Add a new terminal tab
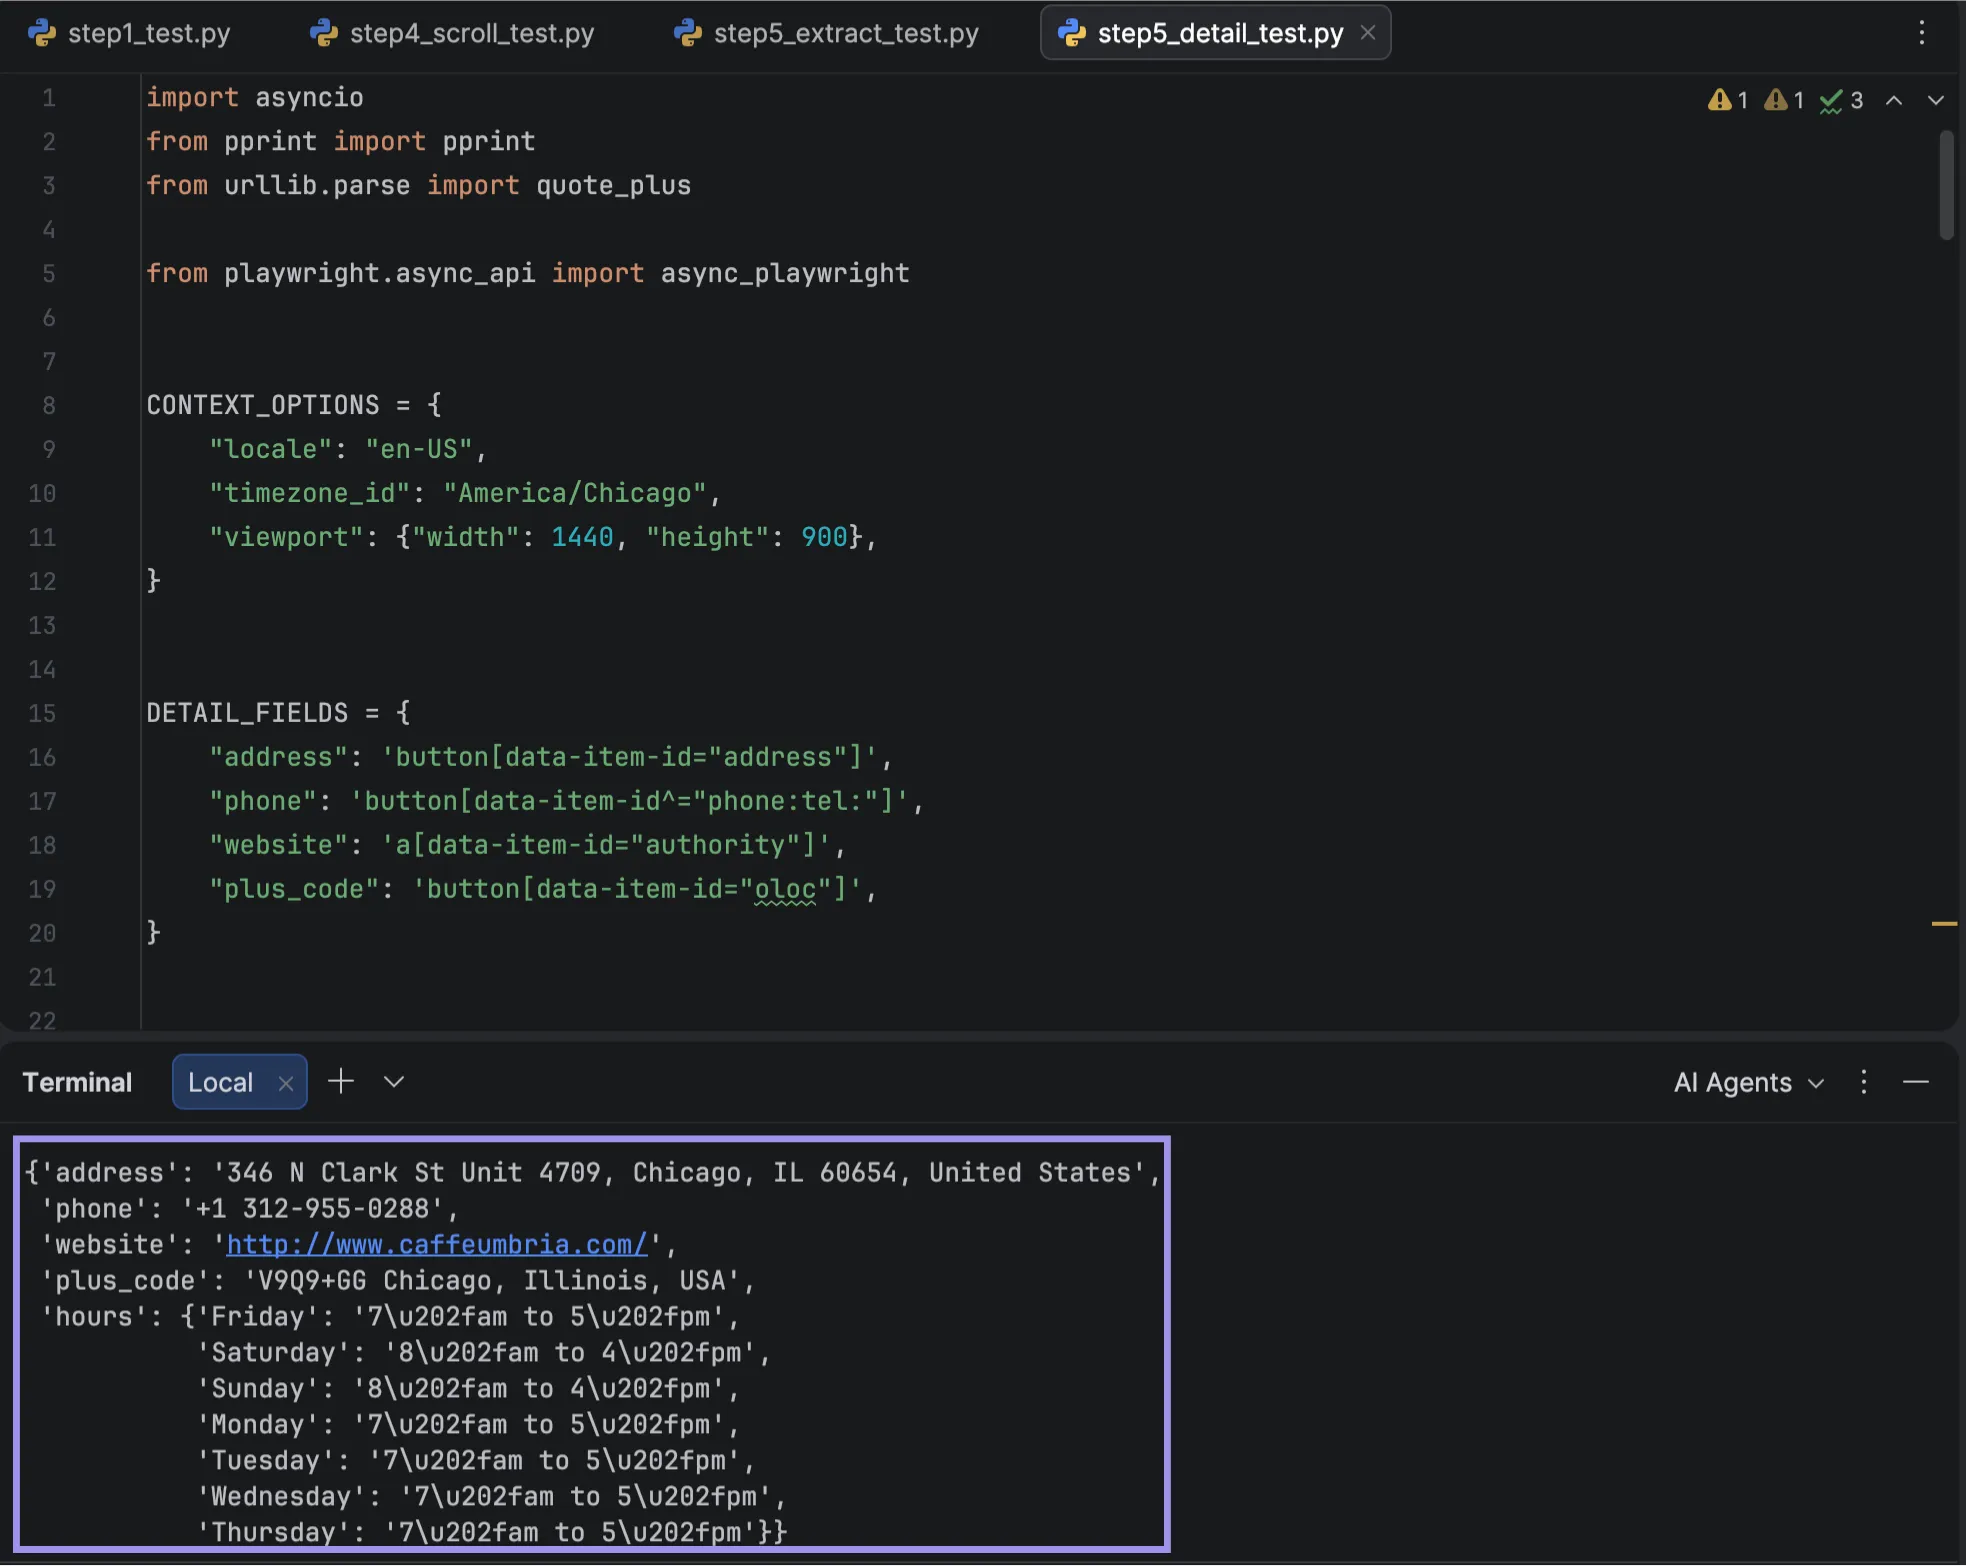The width and height of the screenshot is (1966, 1566). pyautogui.click(x=341, y=1081)
